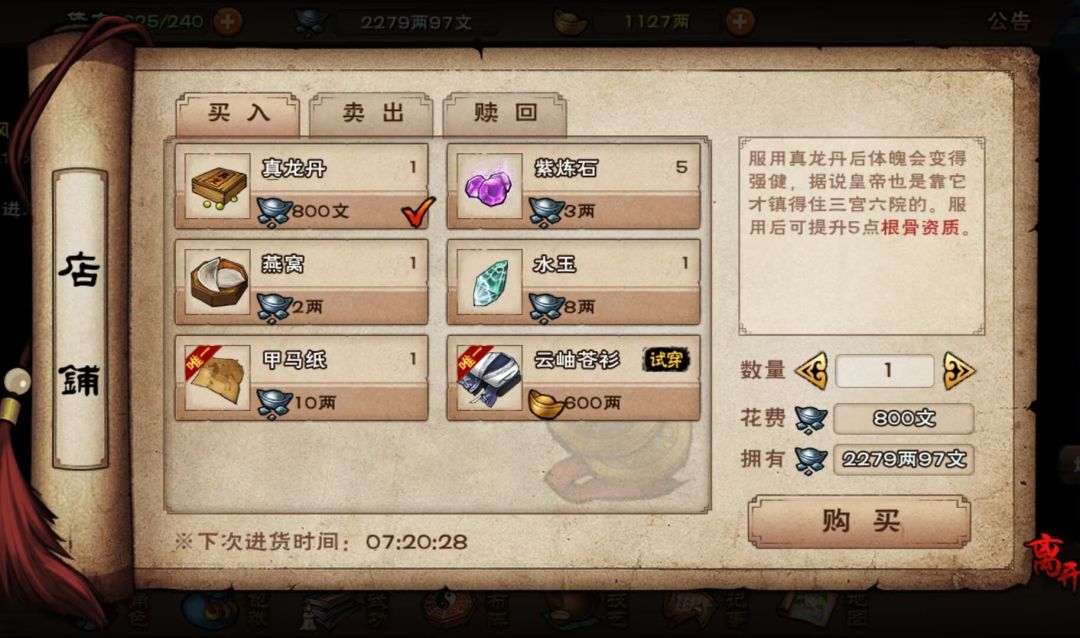Choose the 燕窝 bird nest icon
The image size is (1080, 638).
tap(218, 282)
